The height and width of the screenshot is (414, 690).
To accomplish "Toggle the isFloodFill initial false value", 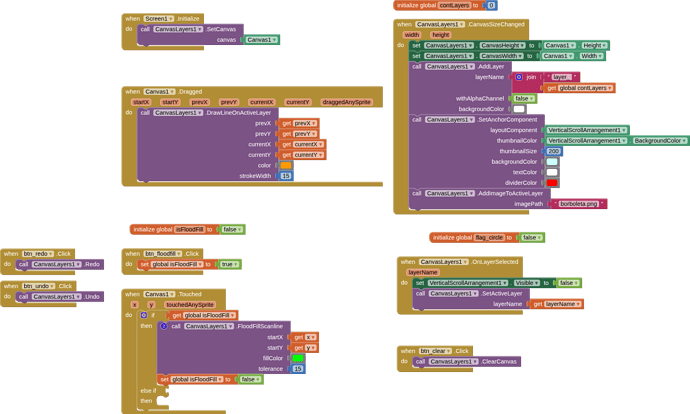I will 232,229.
